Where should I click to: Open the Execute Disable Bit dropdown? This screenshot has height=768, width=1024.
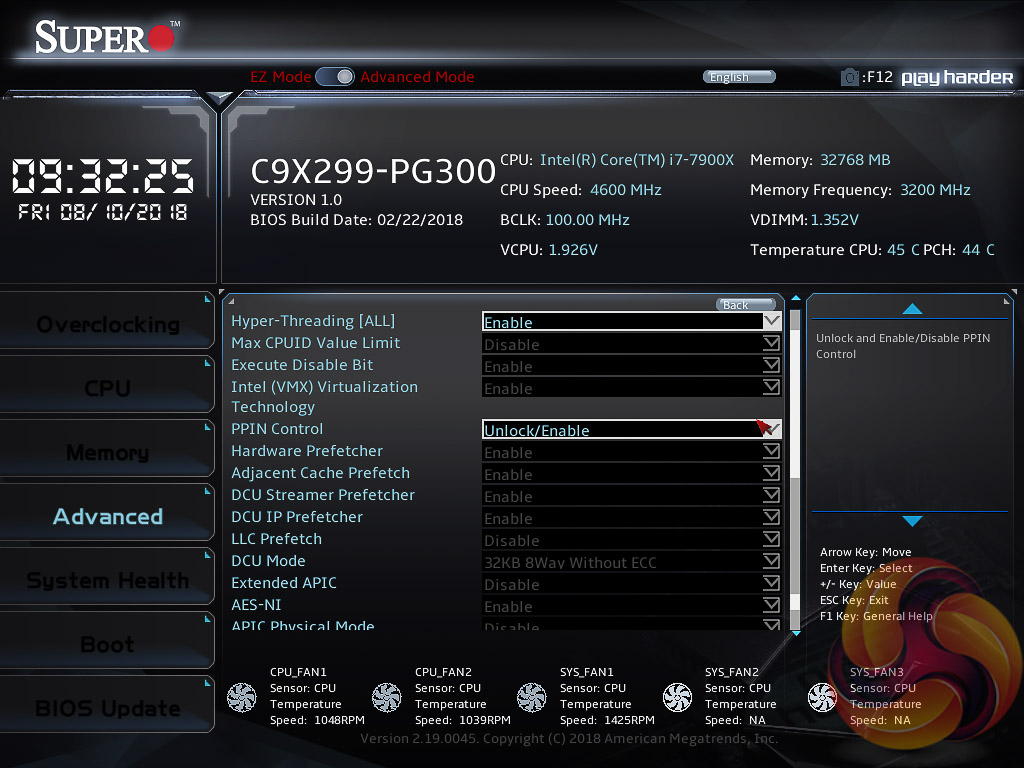pyautogui.click(x=632, y=366)
